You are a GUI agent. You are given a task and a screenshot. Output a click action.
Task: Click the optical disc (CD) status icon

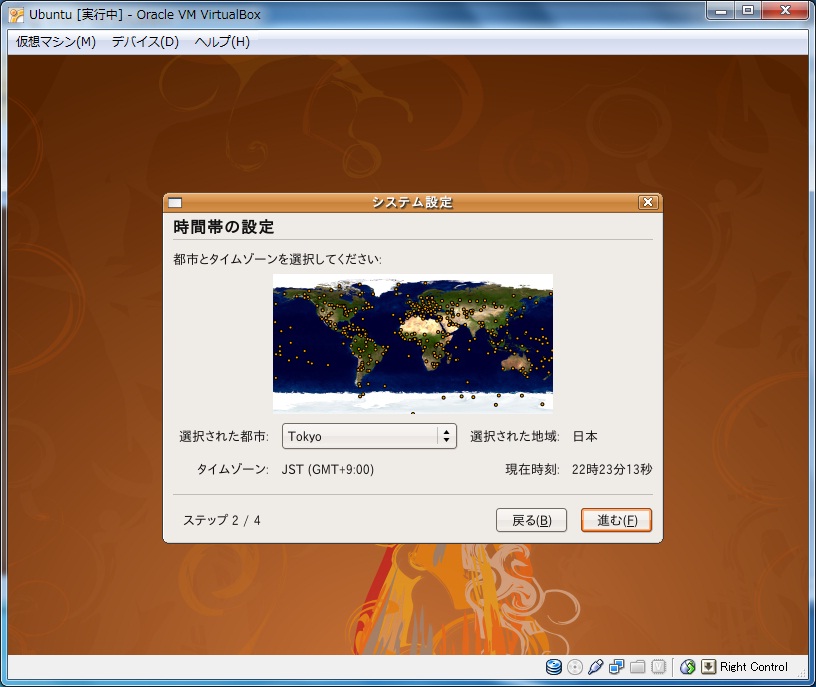point(575,667)
